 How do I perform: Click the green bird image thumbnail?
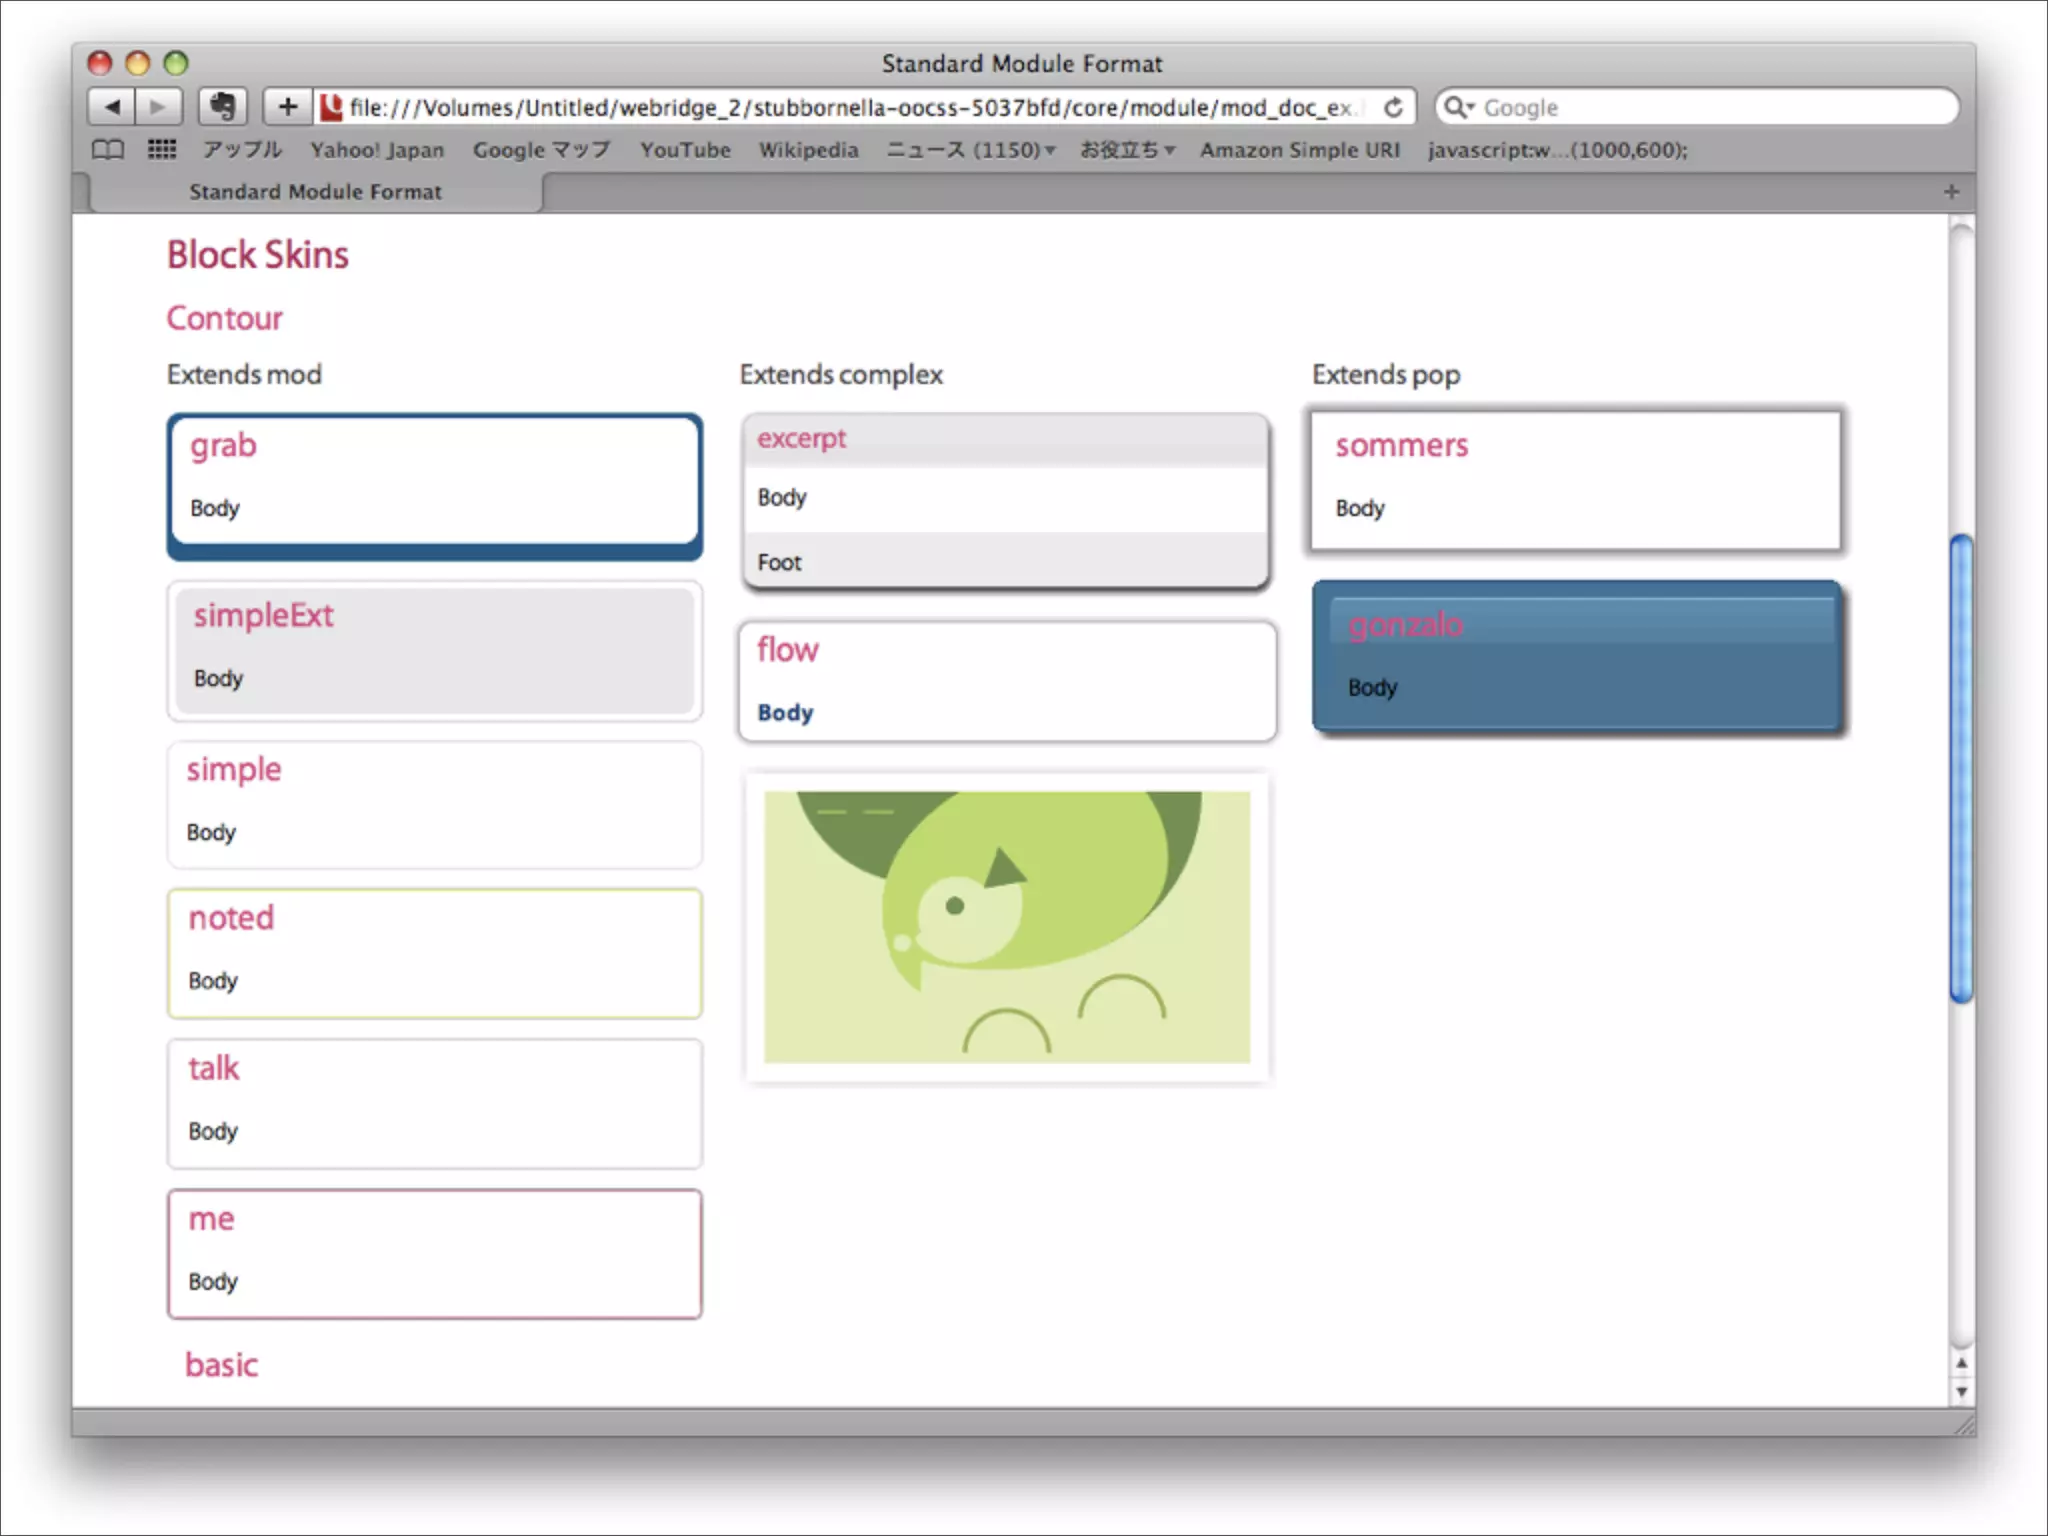[1007, 927]
